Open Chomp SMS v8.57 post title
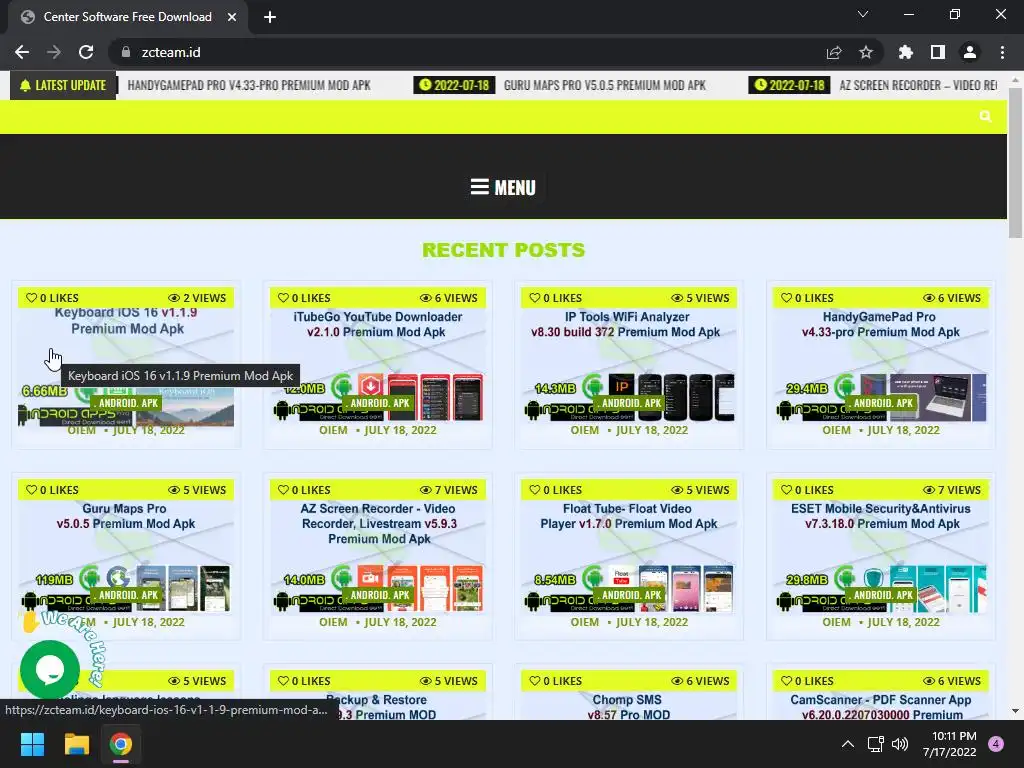This screenshot has height=768, width=1024. click(628, 707)
